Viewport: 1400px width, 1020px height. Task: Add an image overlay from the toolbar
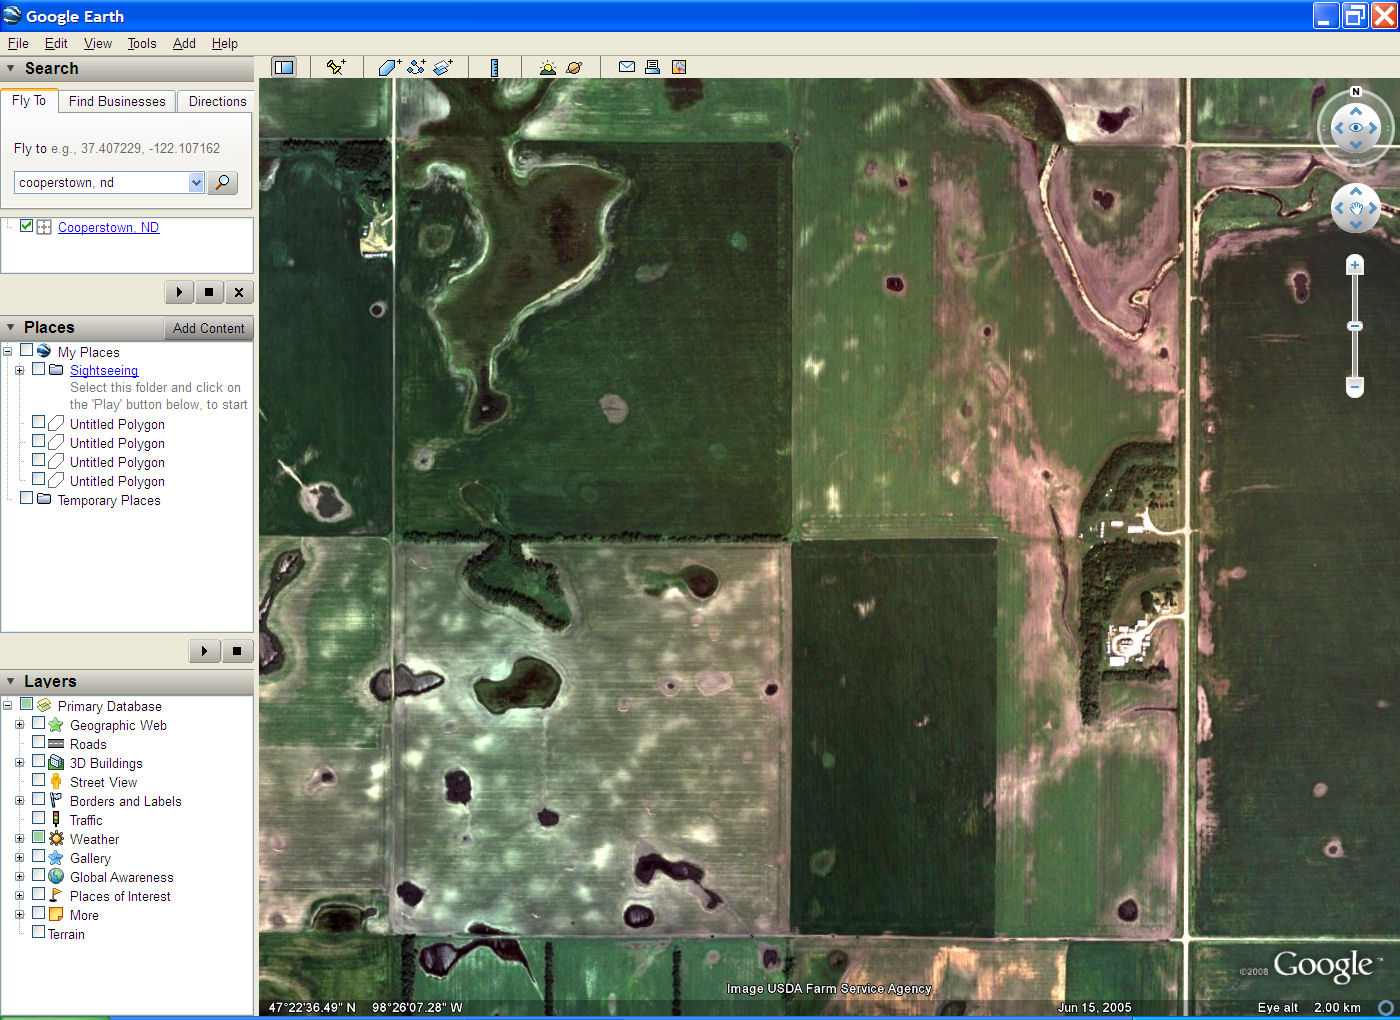point(443,67)
